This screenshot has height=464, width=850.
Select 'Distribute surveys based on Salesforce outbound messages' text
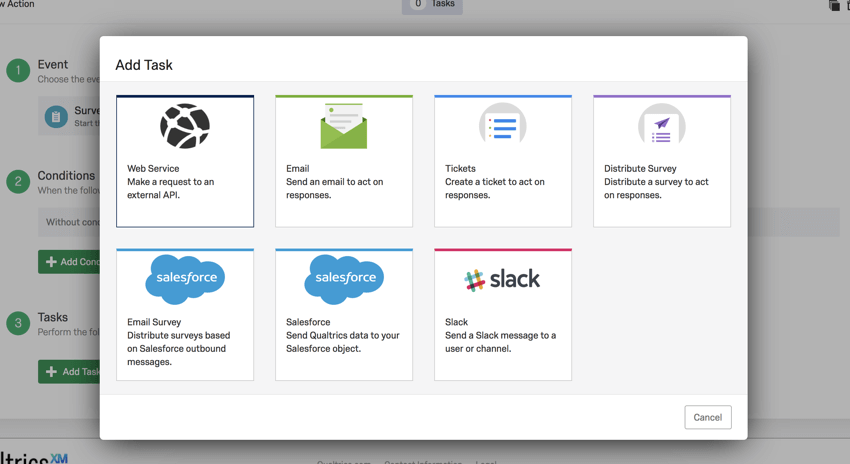coord(178,349)
